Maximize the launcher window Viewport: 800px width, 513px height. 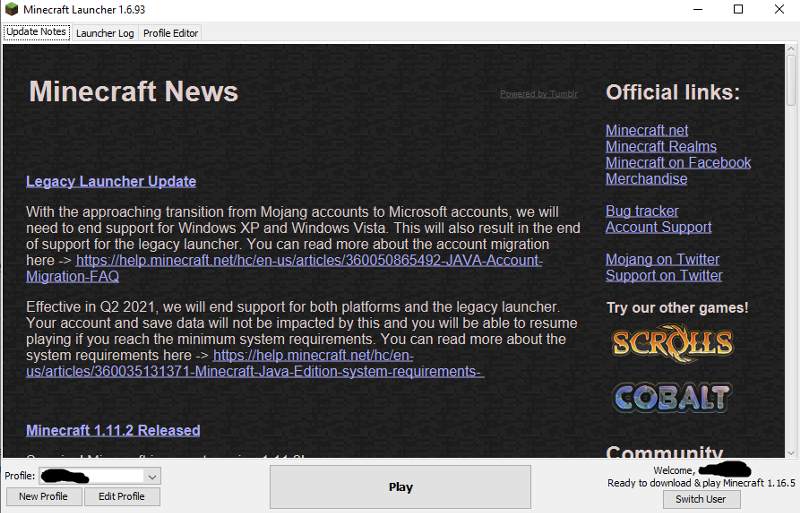point(738,10)
